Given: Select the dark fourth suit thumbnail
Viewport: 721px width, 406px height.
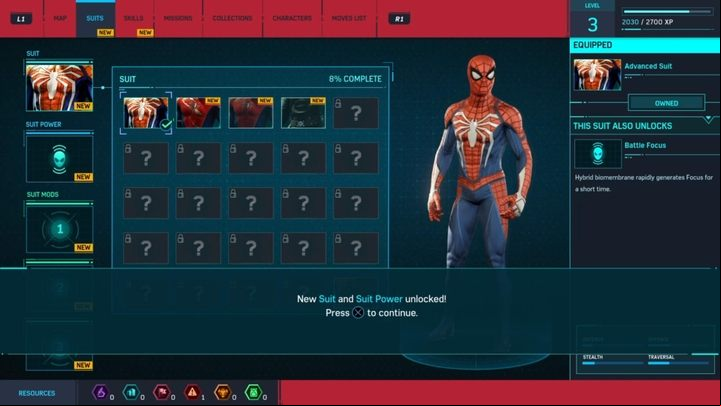Looking at the screenshot, I should pyautogui.click(x=303, y=113).
